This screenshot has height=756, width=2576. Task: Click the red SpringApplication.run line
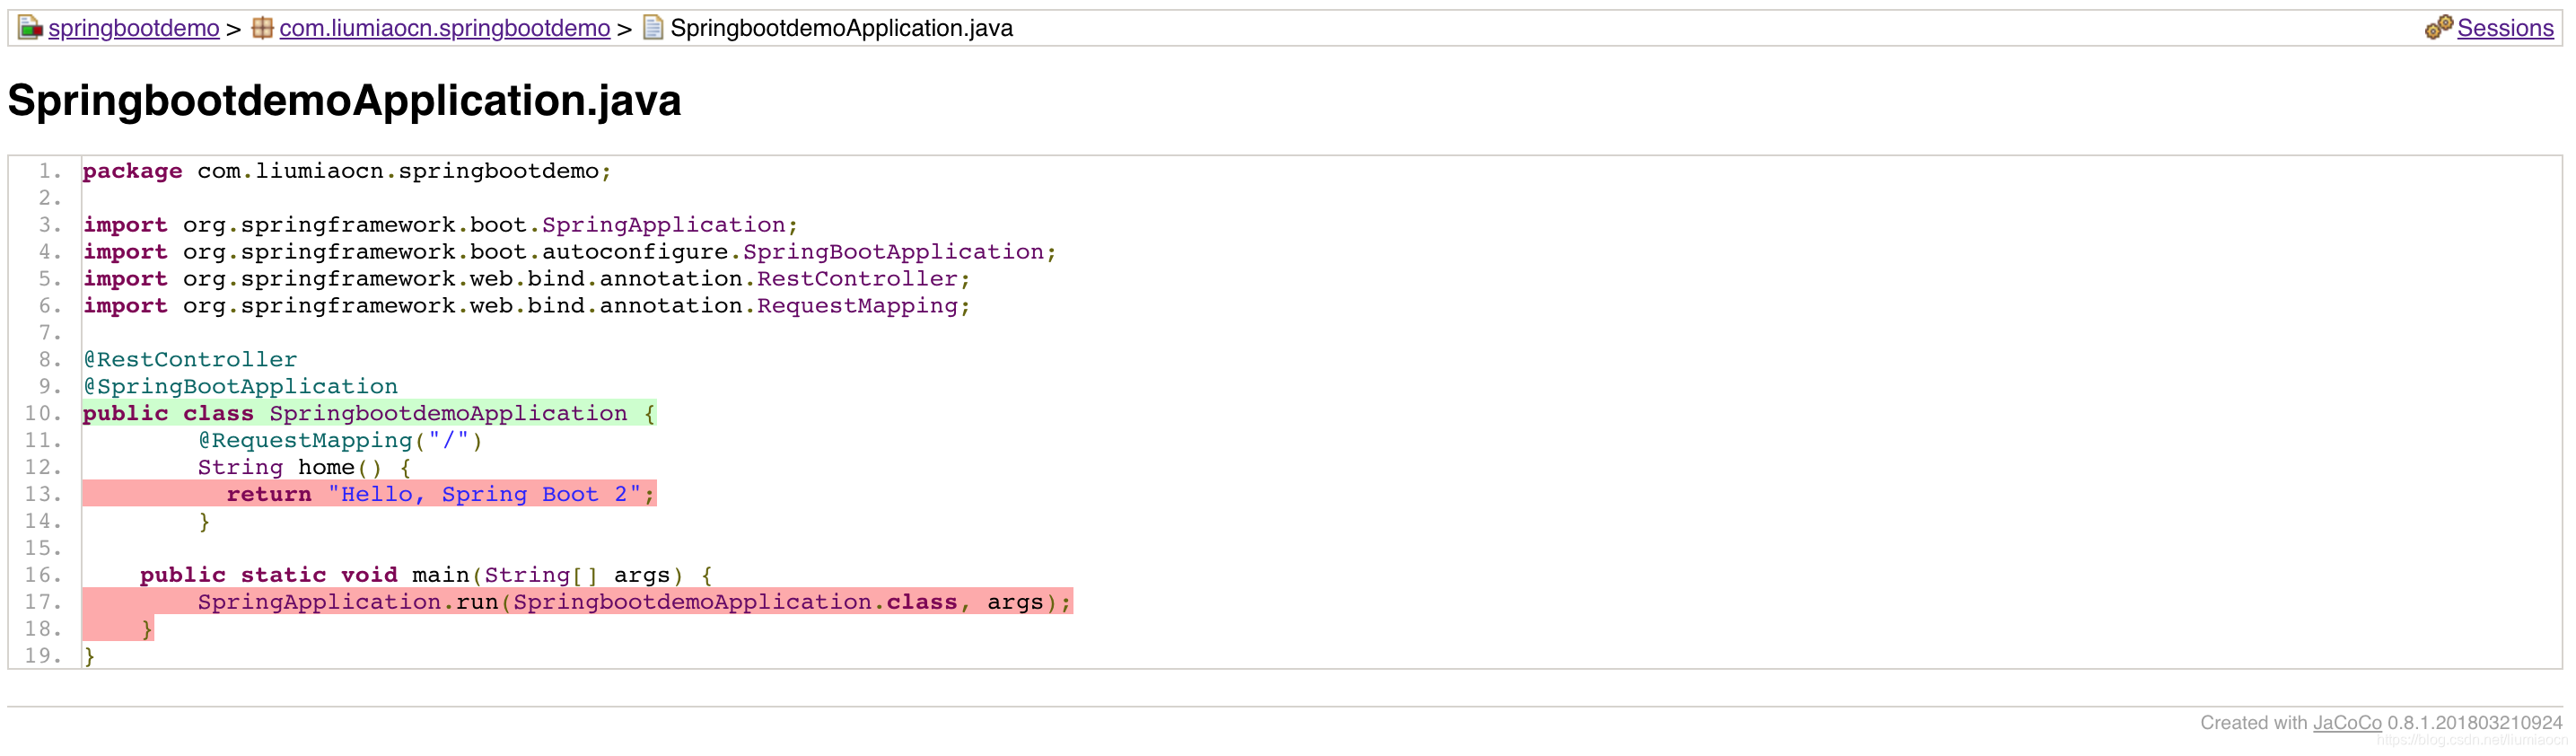pos(577,602)
